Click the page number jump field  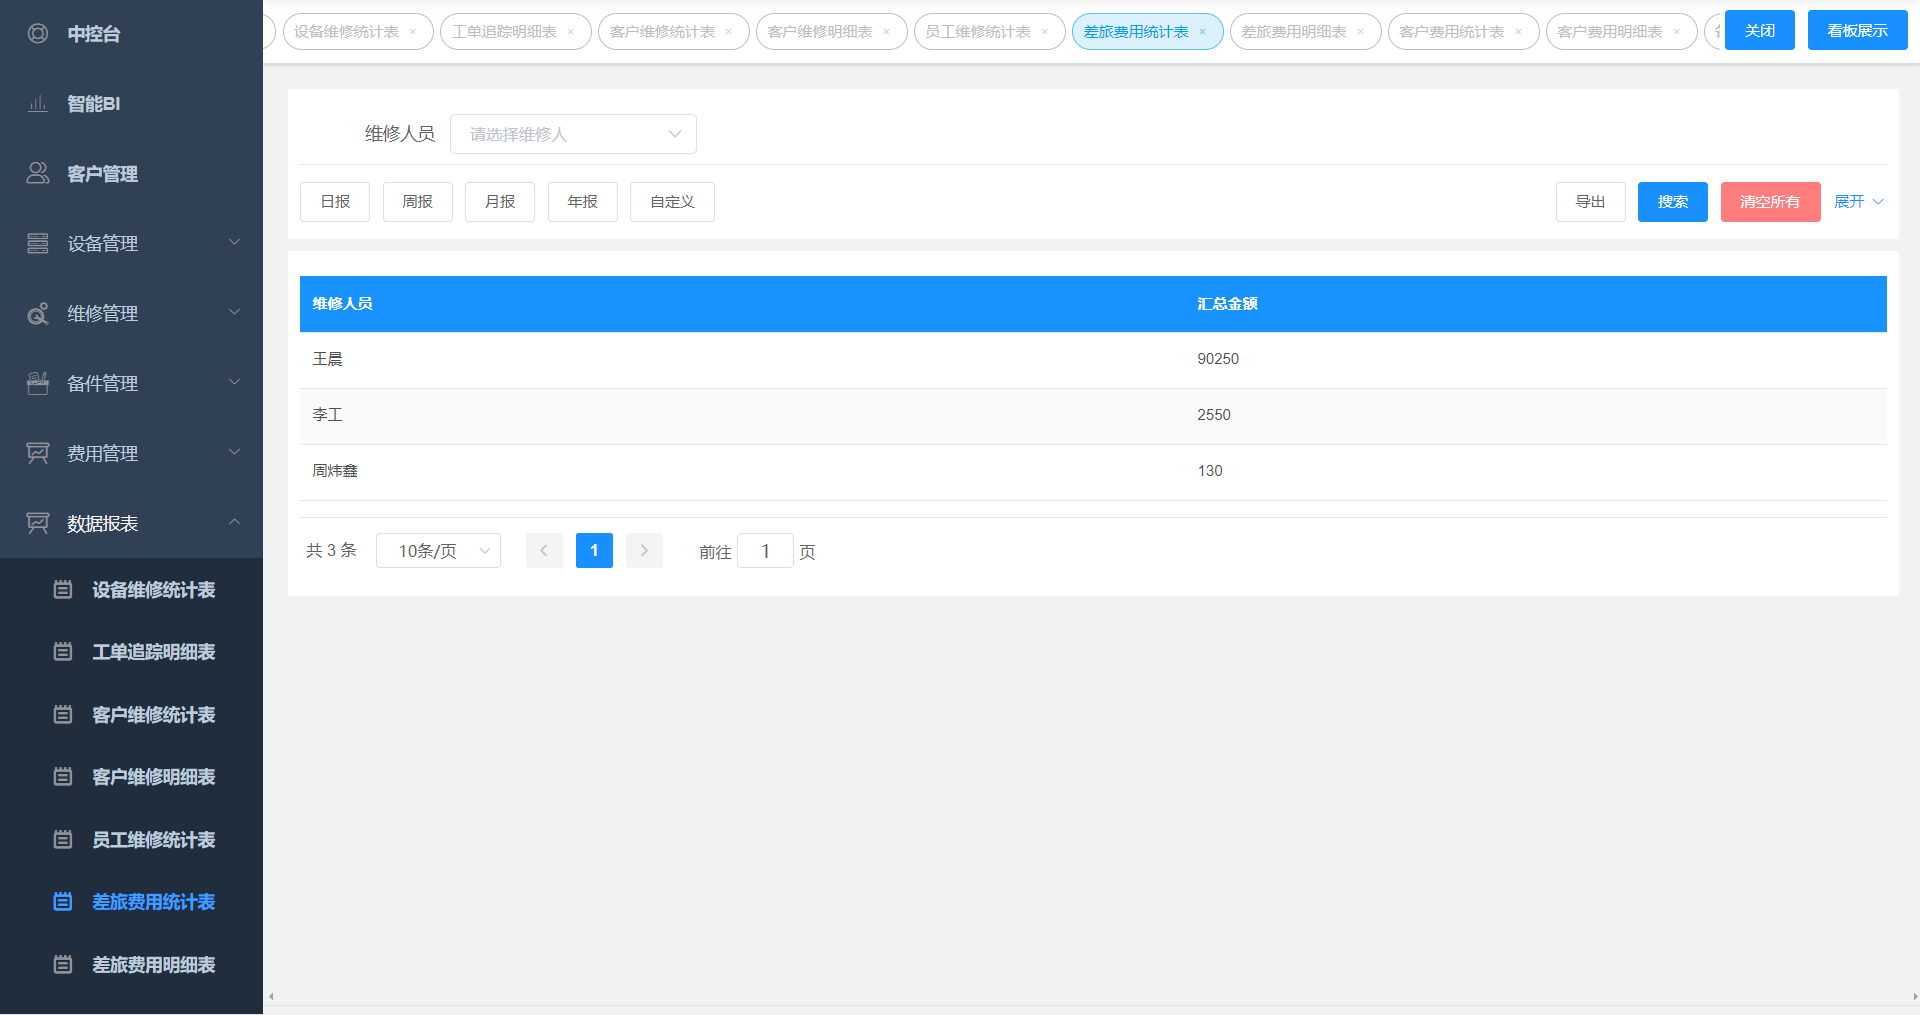(765, 551)
